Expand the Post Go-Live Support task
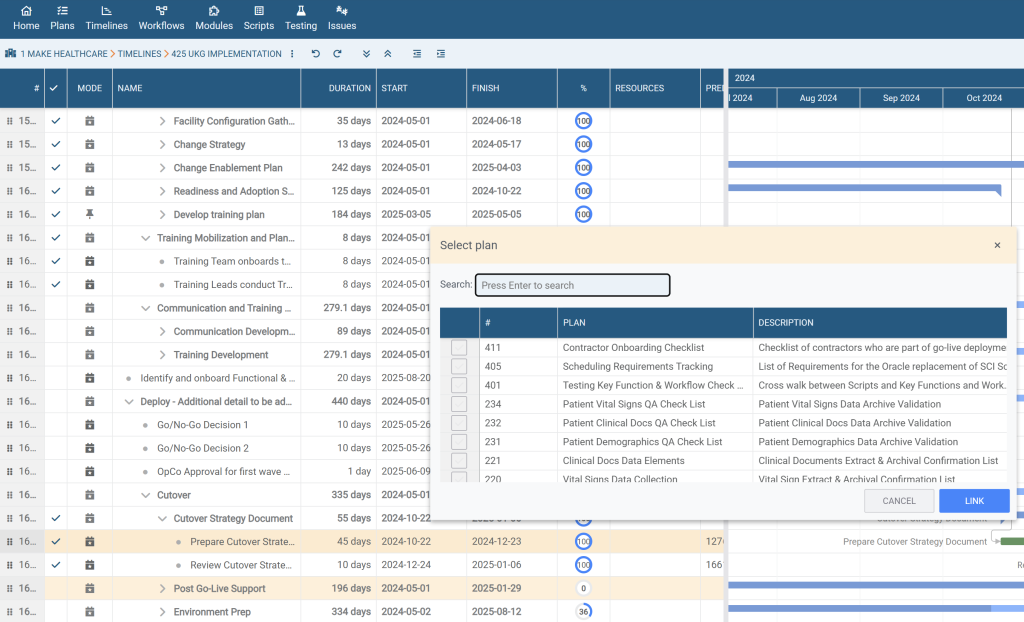Screen dimensions: 1024x622 [163, 588]
